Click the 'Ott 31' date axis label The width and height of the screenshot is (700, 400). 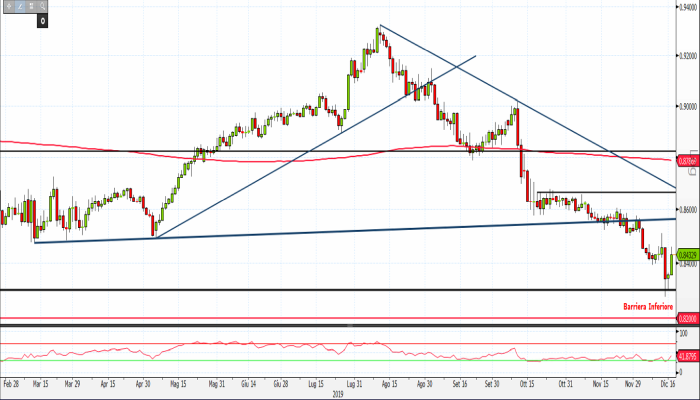click(566, 384)
